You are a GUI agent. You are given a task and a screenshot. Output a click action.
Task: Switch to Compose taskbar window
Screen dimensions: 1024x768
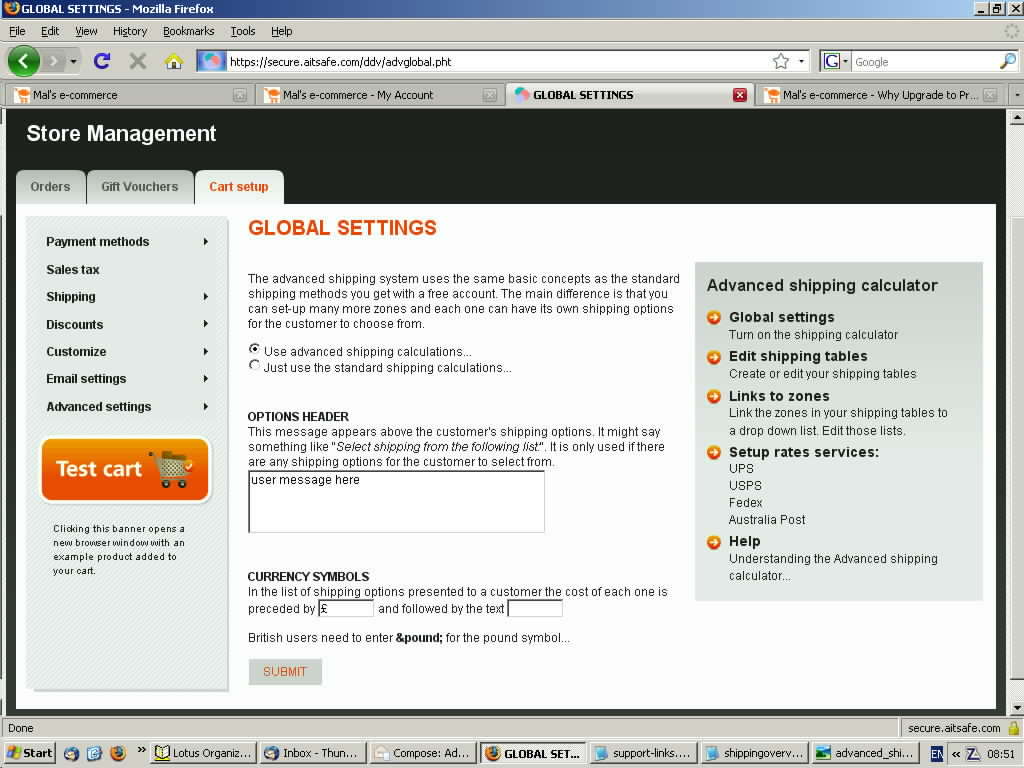point(423,753)
